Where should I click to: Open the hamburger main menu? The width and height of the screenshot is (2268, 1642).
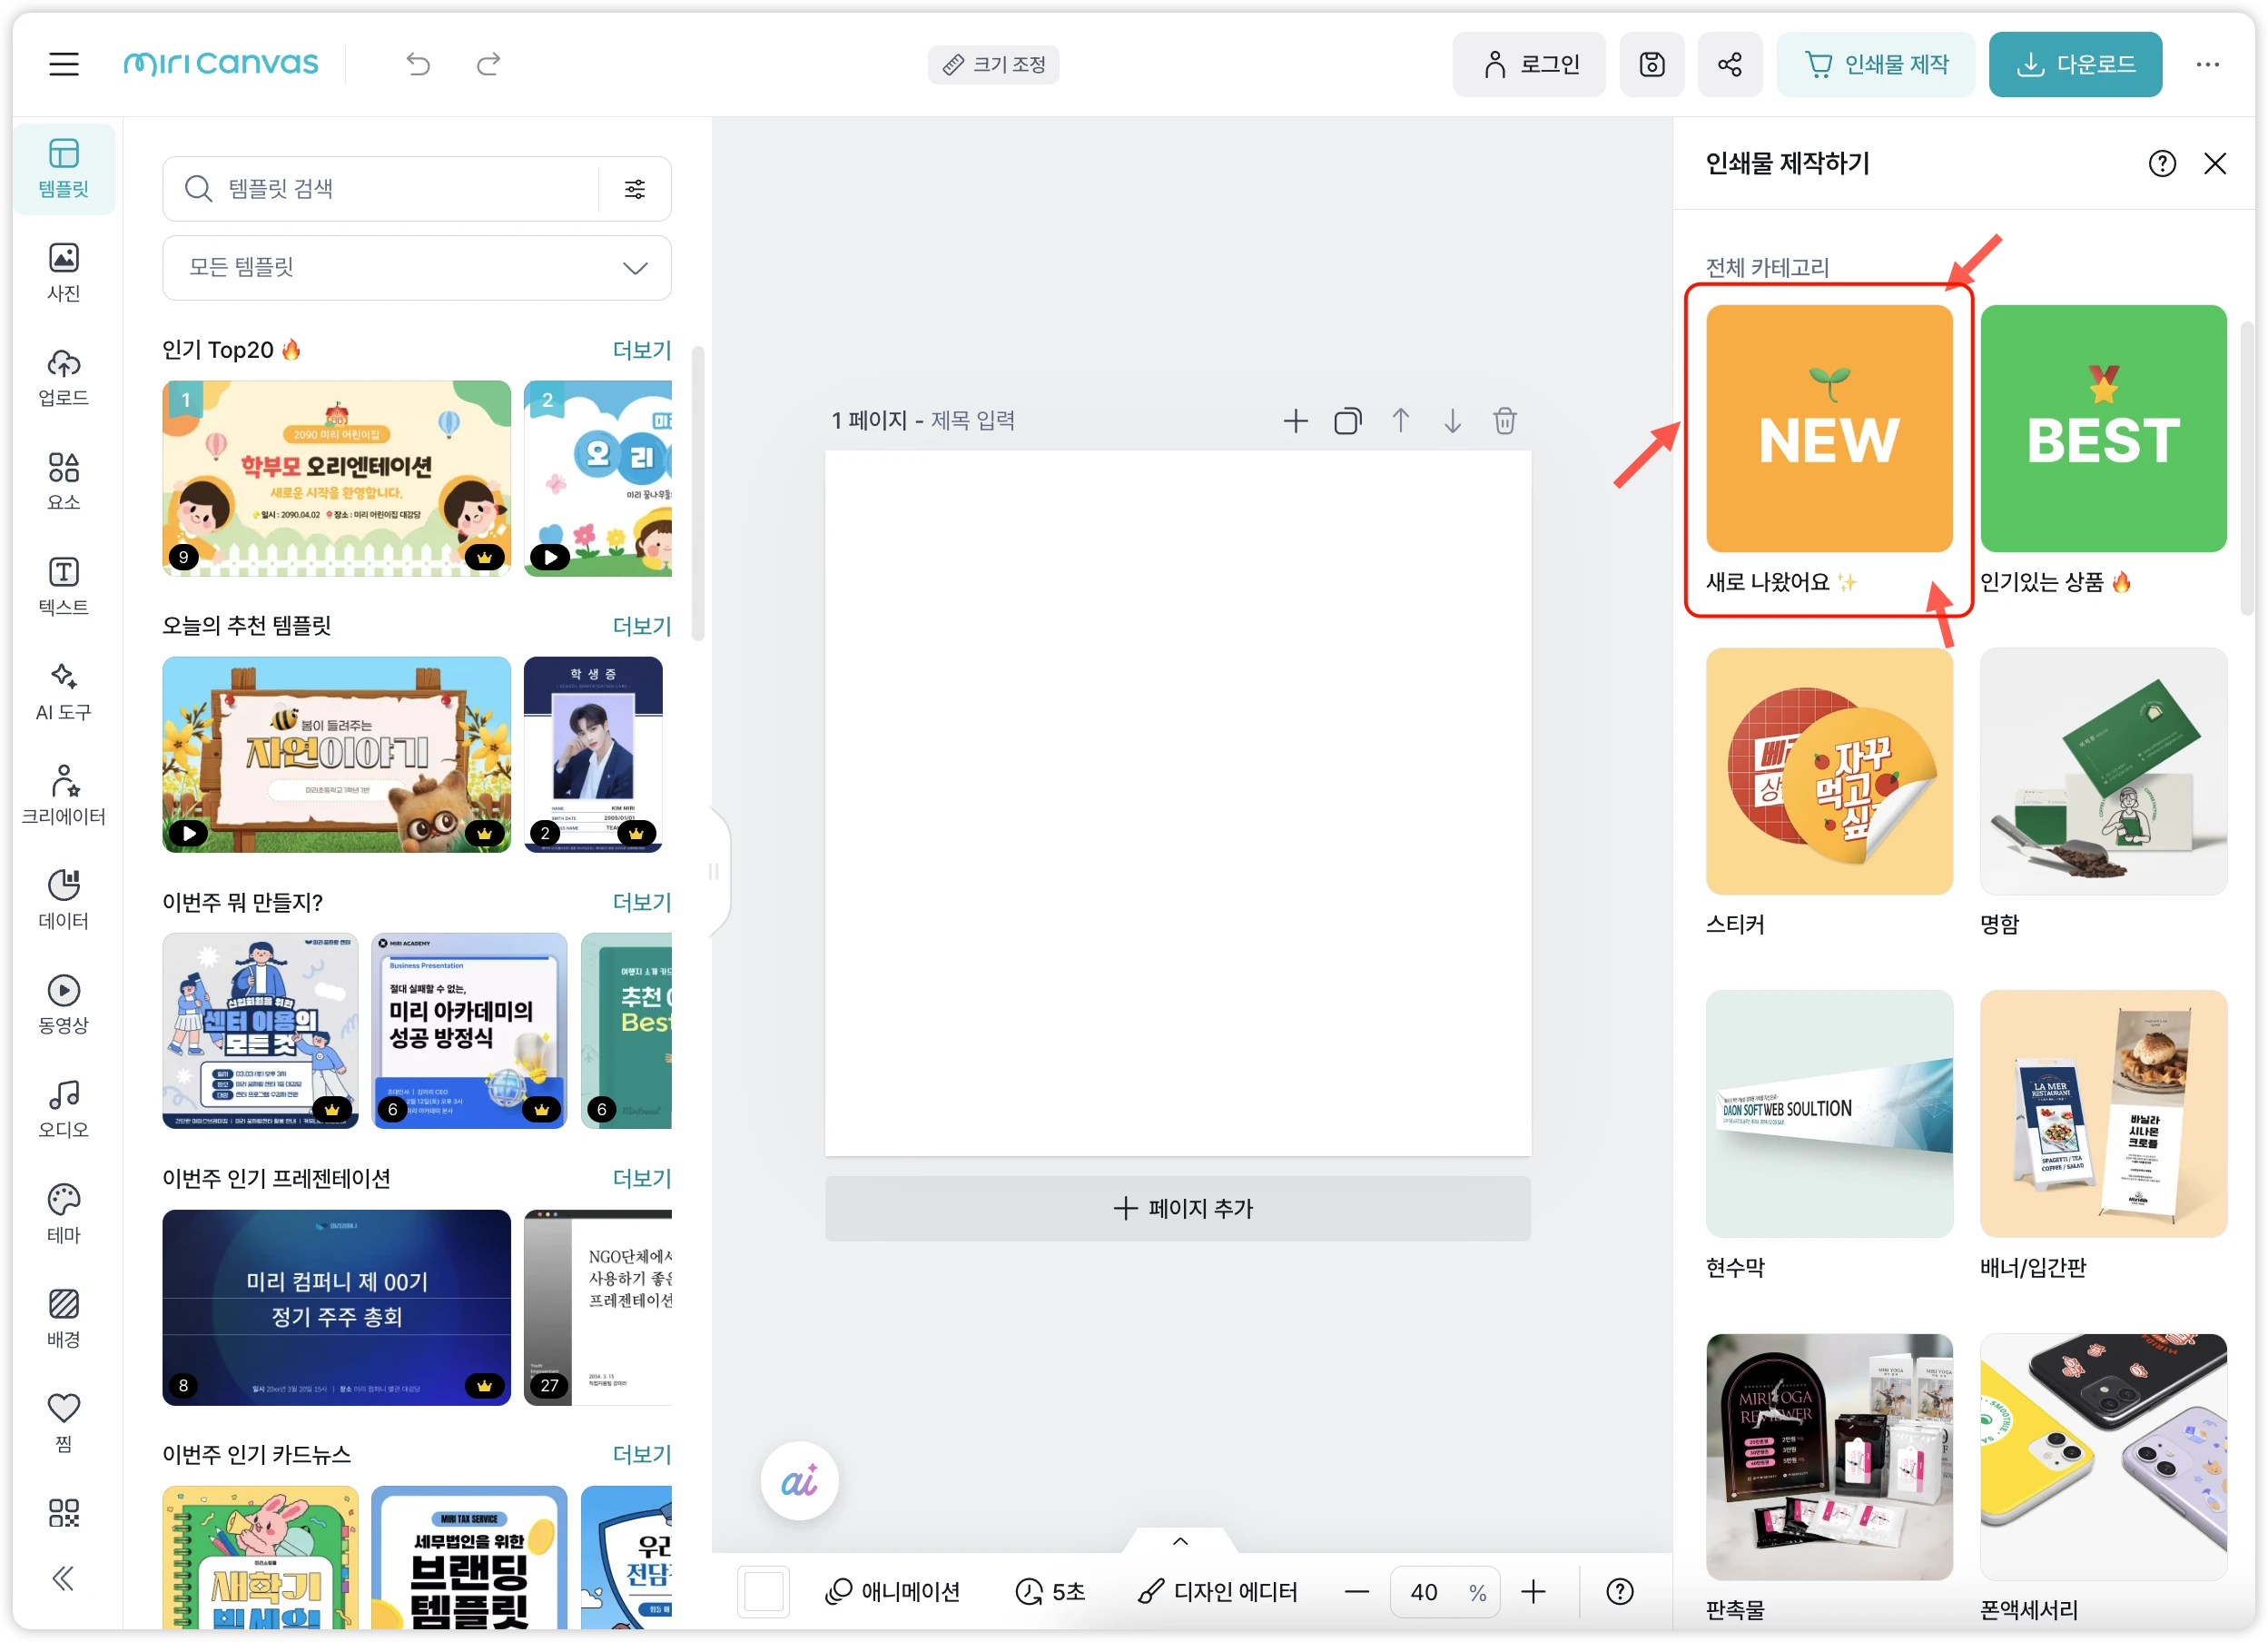click(64, 65)
